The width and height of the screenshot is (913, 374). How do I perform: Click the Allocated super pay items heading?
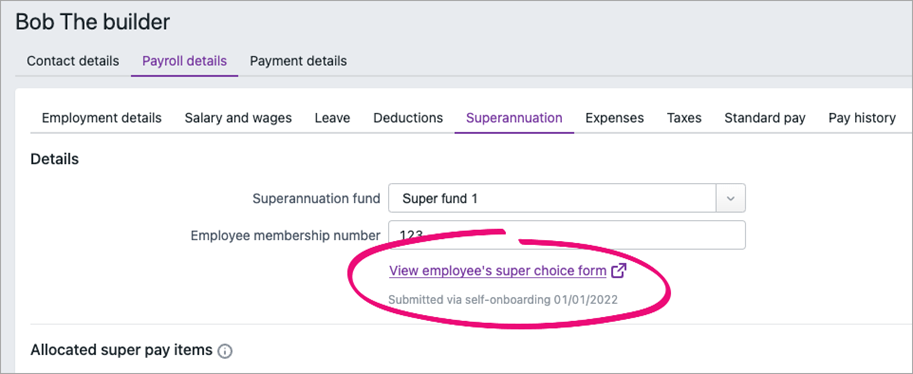coord(121,351)
